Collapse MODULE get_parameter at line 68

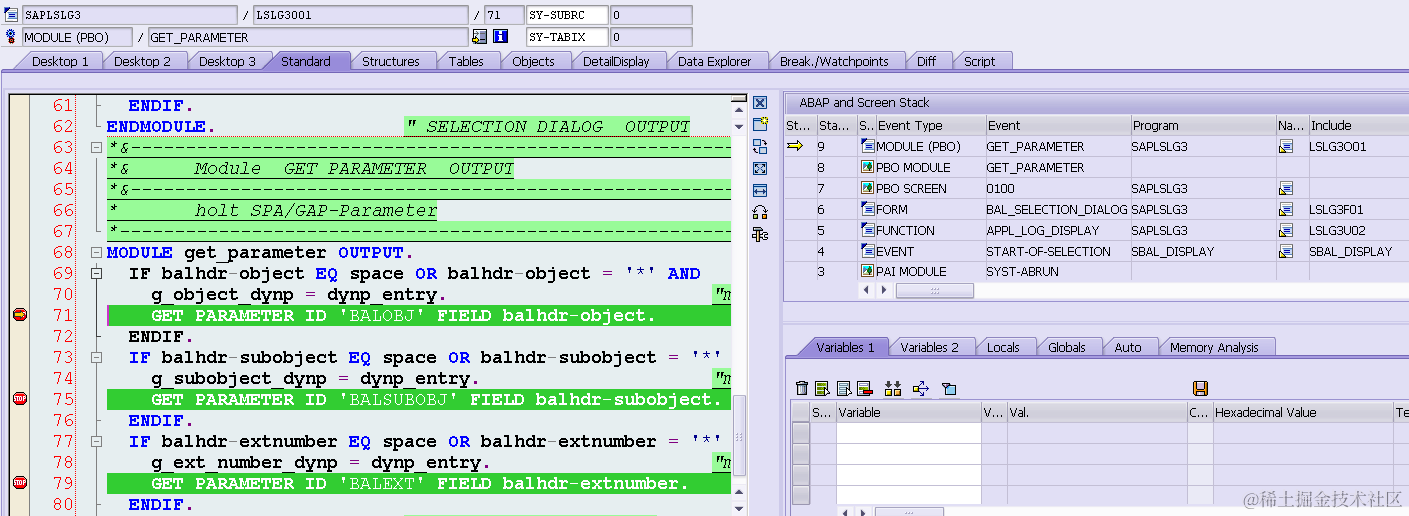point(97,252)
